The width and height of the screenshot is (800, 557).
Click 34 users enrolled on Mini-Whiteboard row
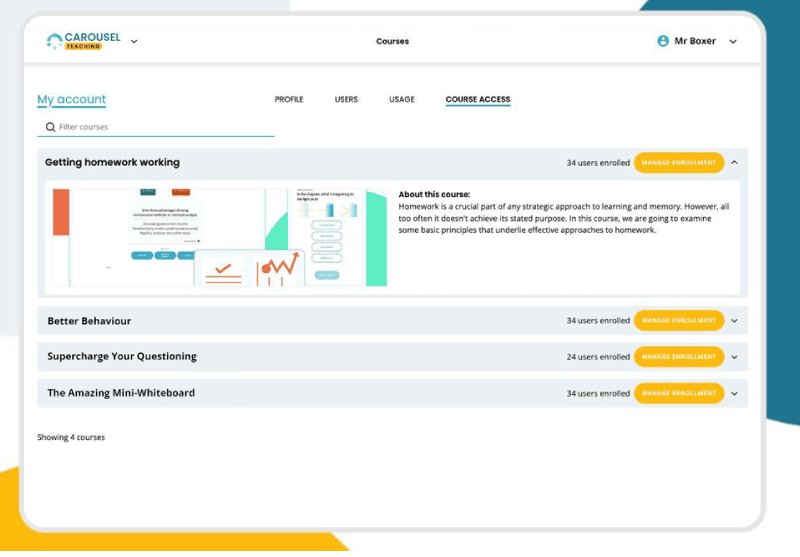point(598,393)
